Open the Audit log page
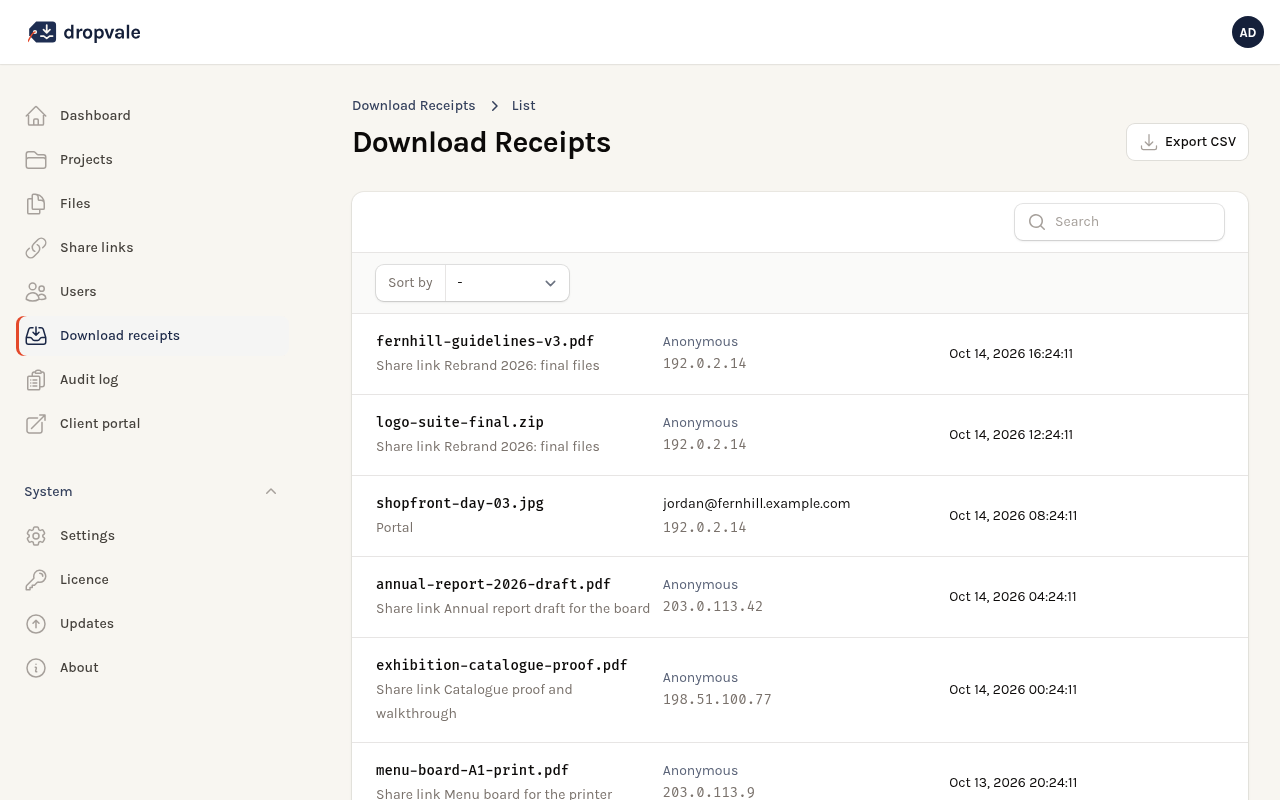 (x=152, y=380)
